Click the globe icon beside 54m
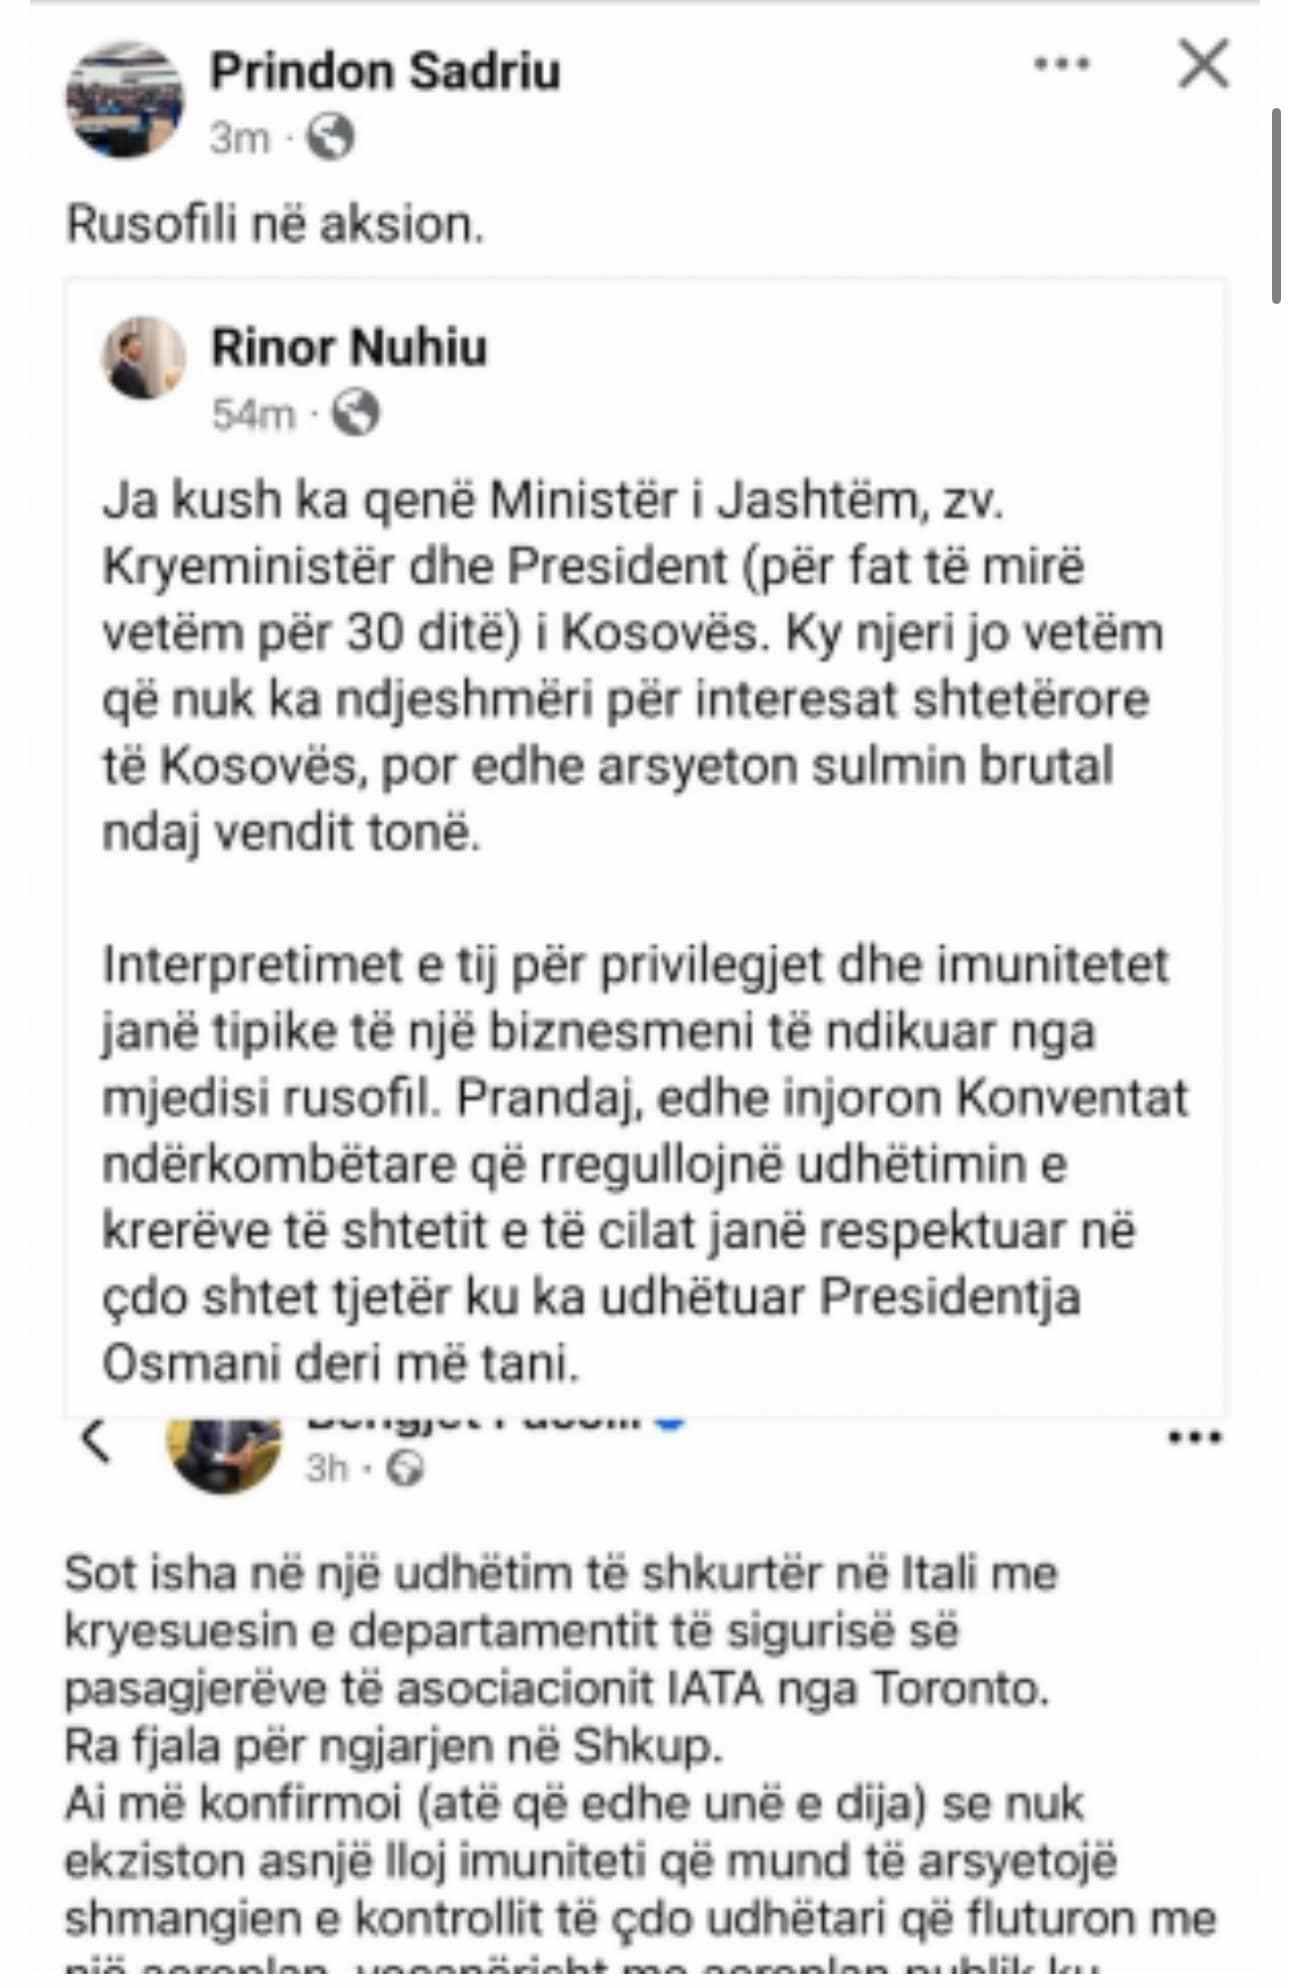 tap(355, 413)
